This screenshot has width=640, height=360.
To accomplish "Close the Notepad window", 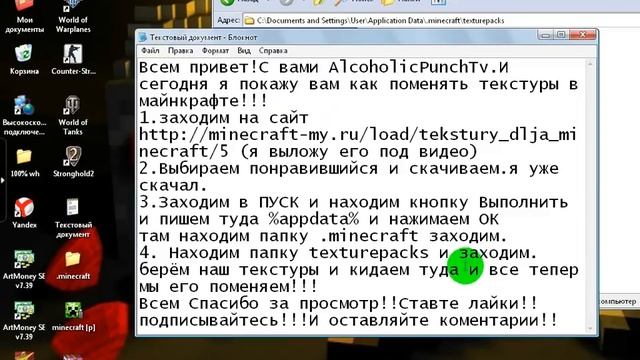I will click(583, 35).
